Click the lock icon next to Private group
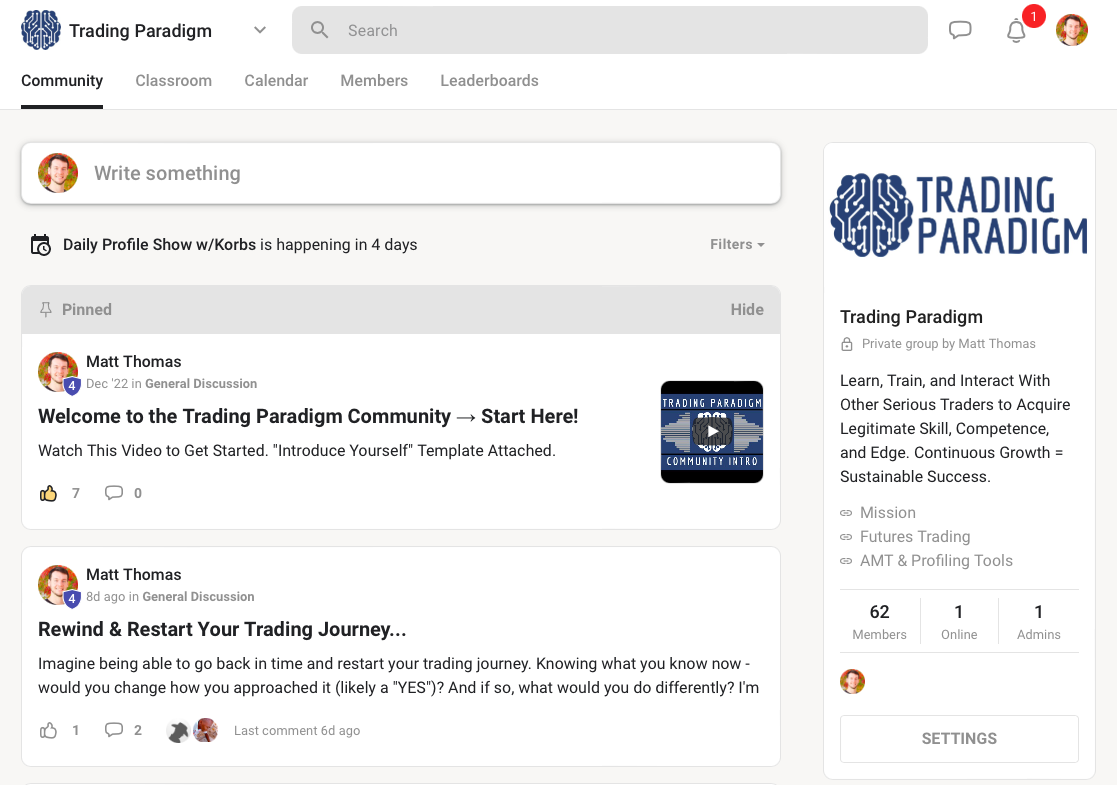 point(846,343)
